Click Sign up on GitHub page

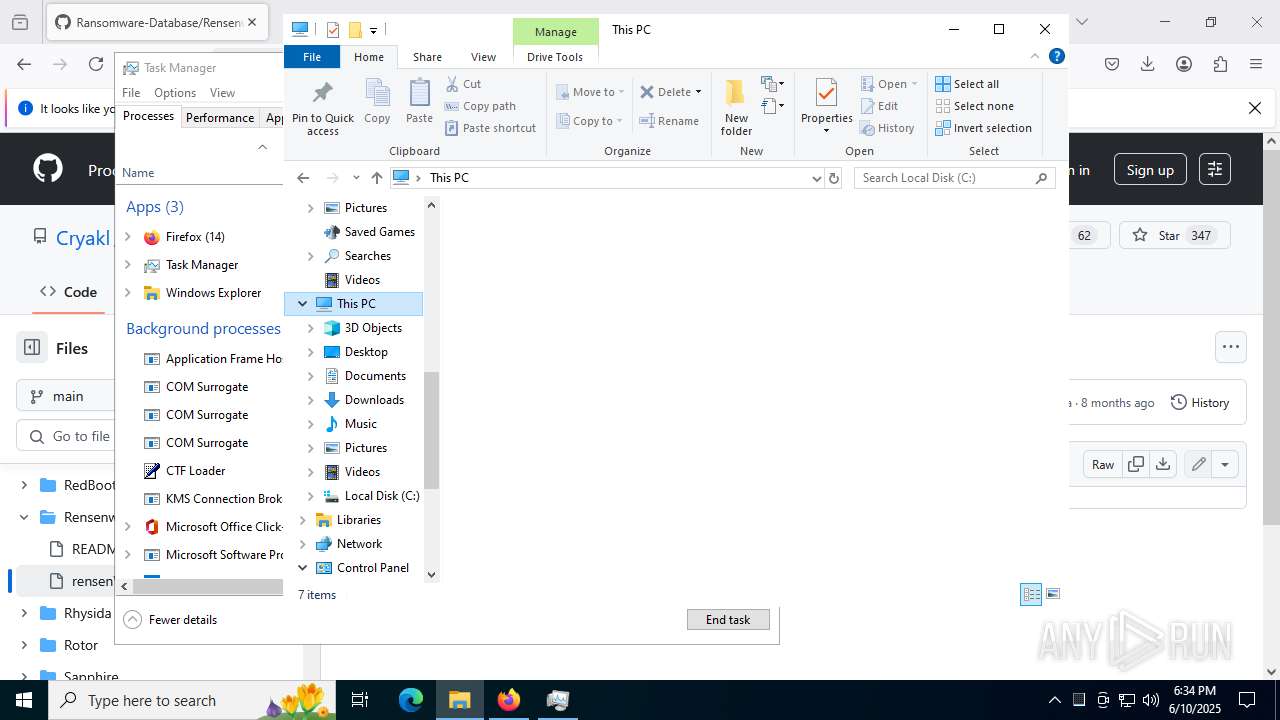1150,170
